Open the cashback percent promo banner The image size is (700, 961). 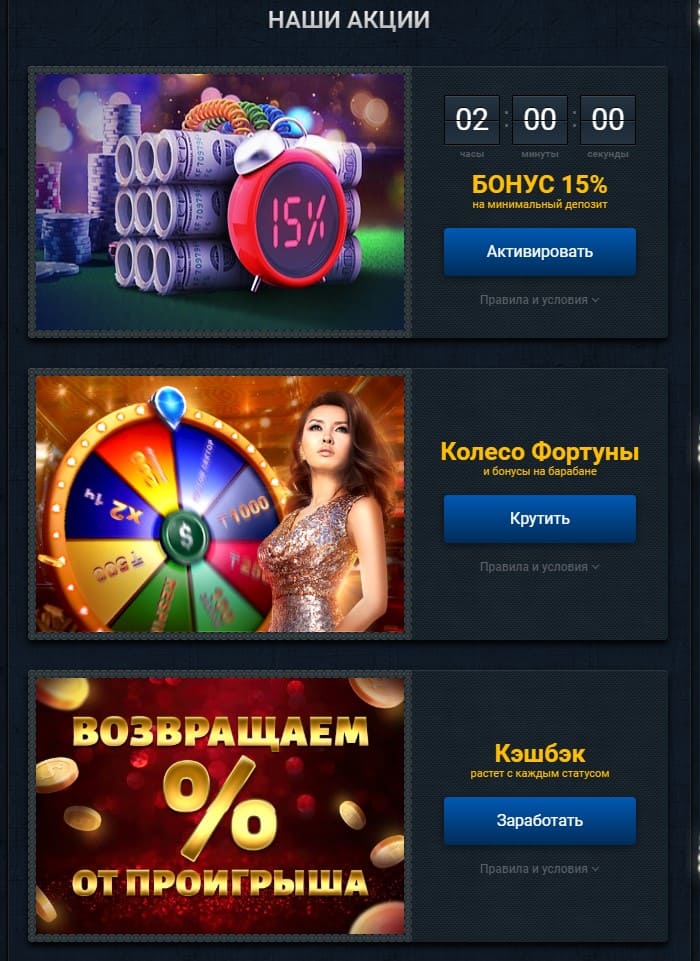point(220,806)
